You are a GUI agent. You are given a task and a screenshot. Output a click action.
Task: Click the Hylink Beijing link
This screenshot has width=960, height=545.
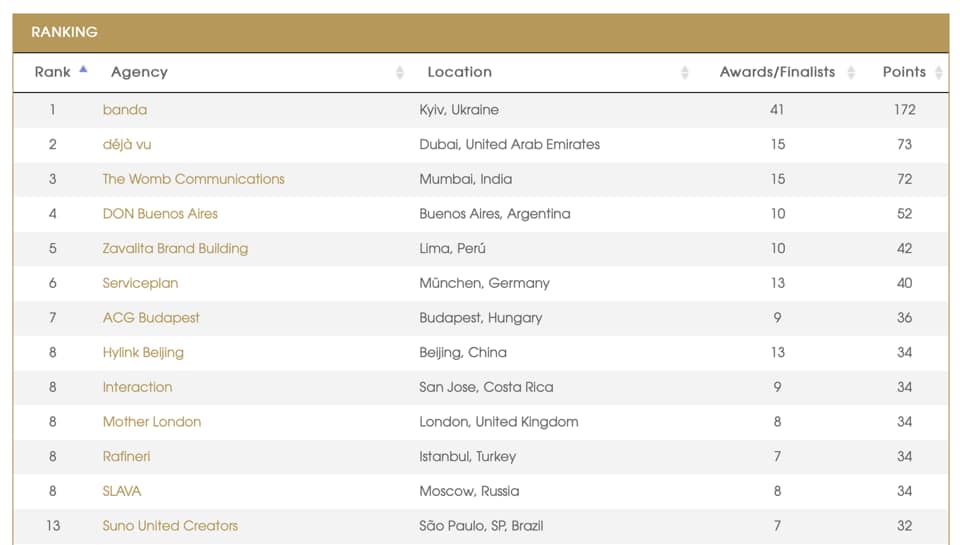tap(143, 352)
